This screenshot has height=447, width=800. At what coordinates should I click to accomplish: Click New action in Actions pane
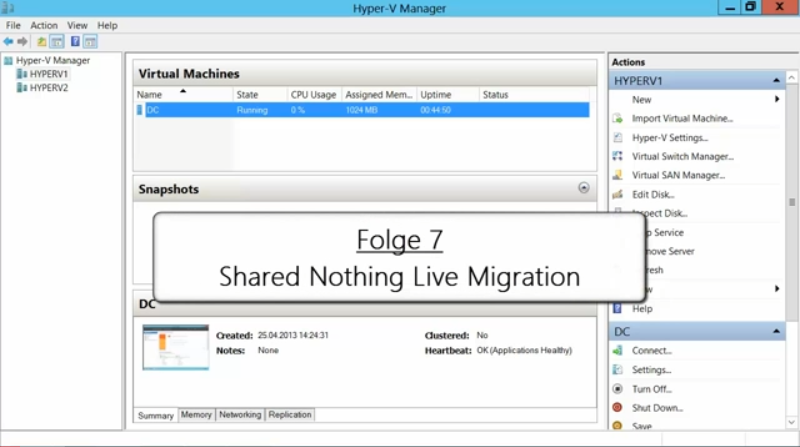pyautogui.click(x=641, y=100)
